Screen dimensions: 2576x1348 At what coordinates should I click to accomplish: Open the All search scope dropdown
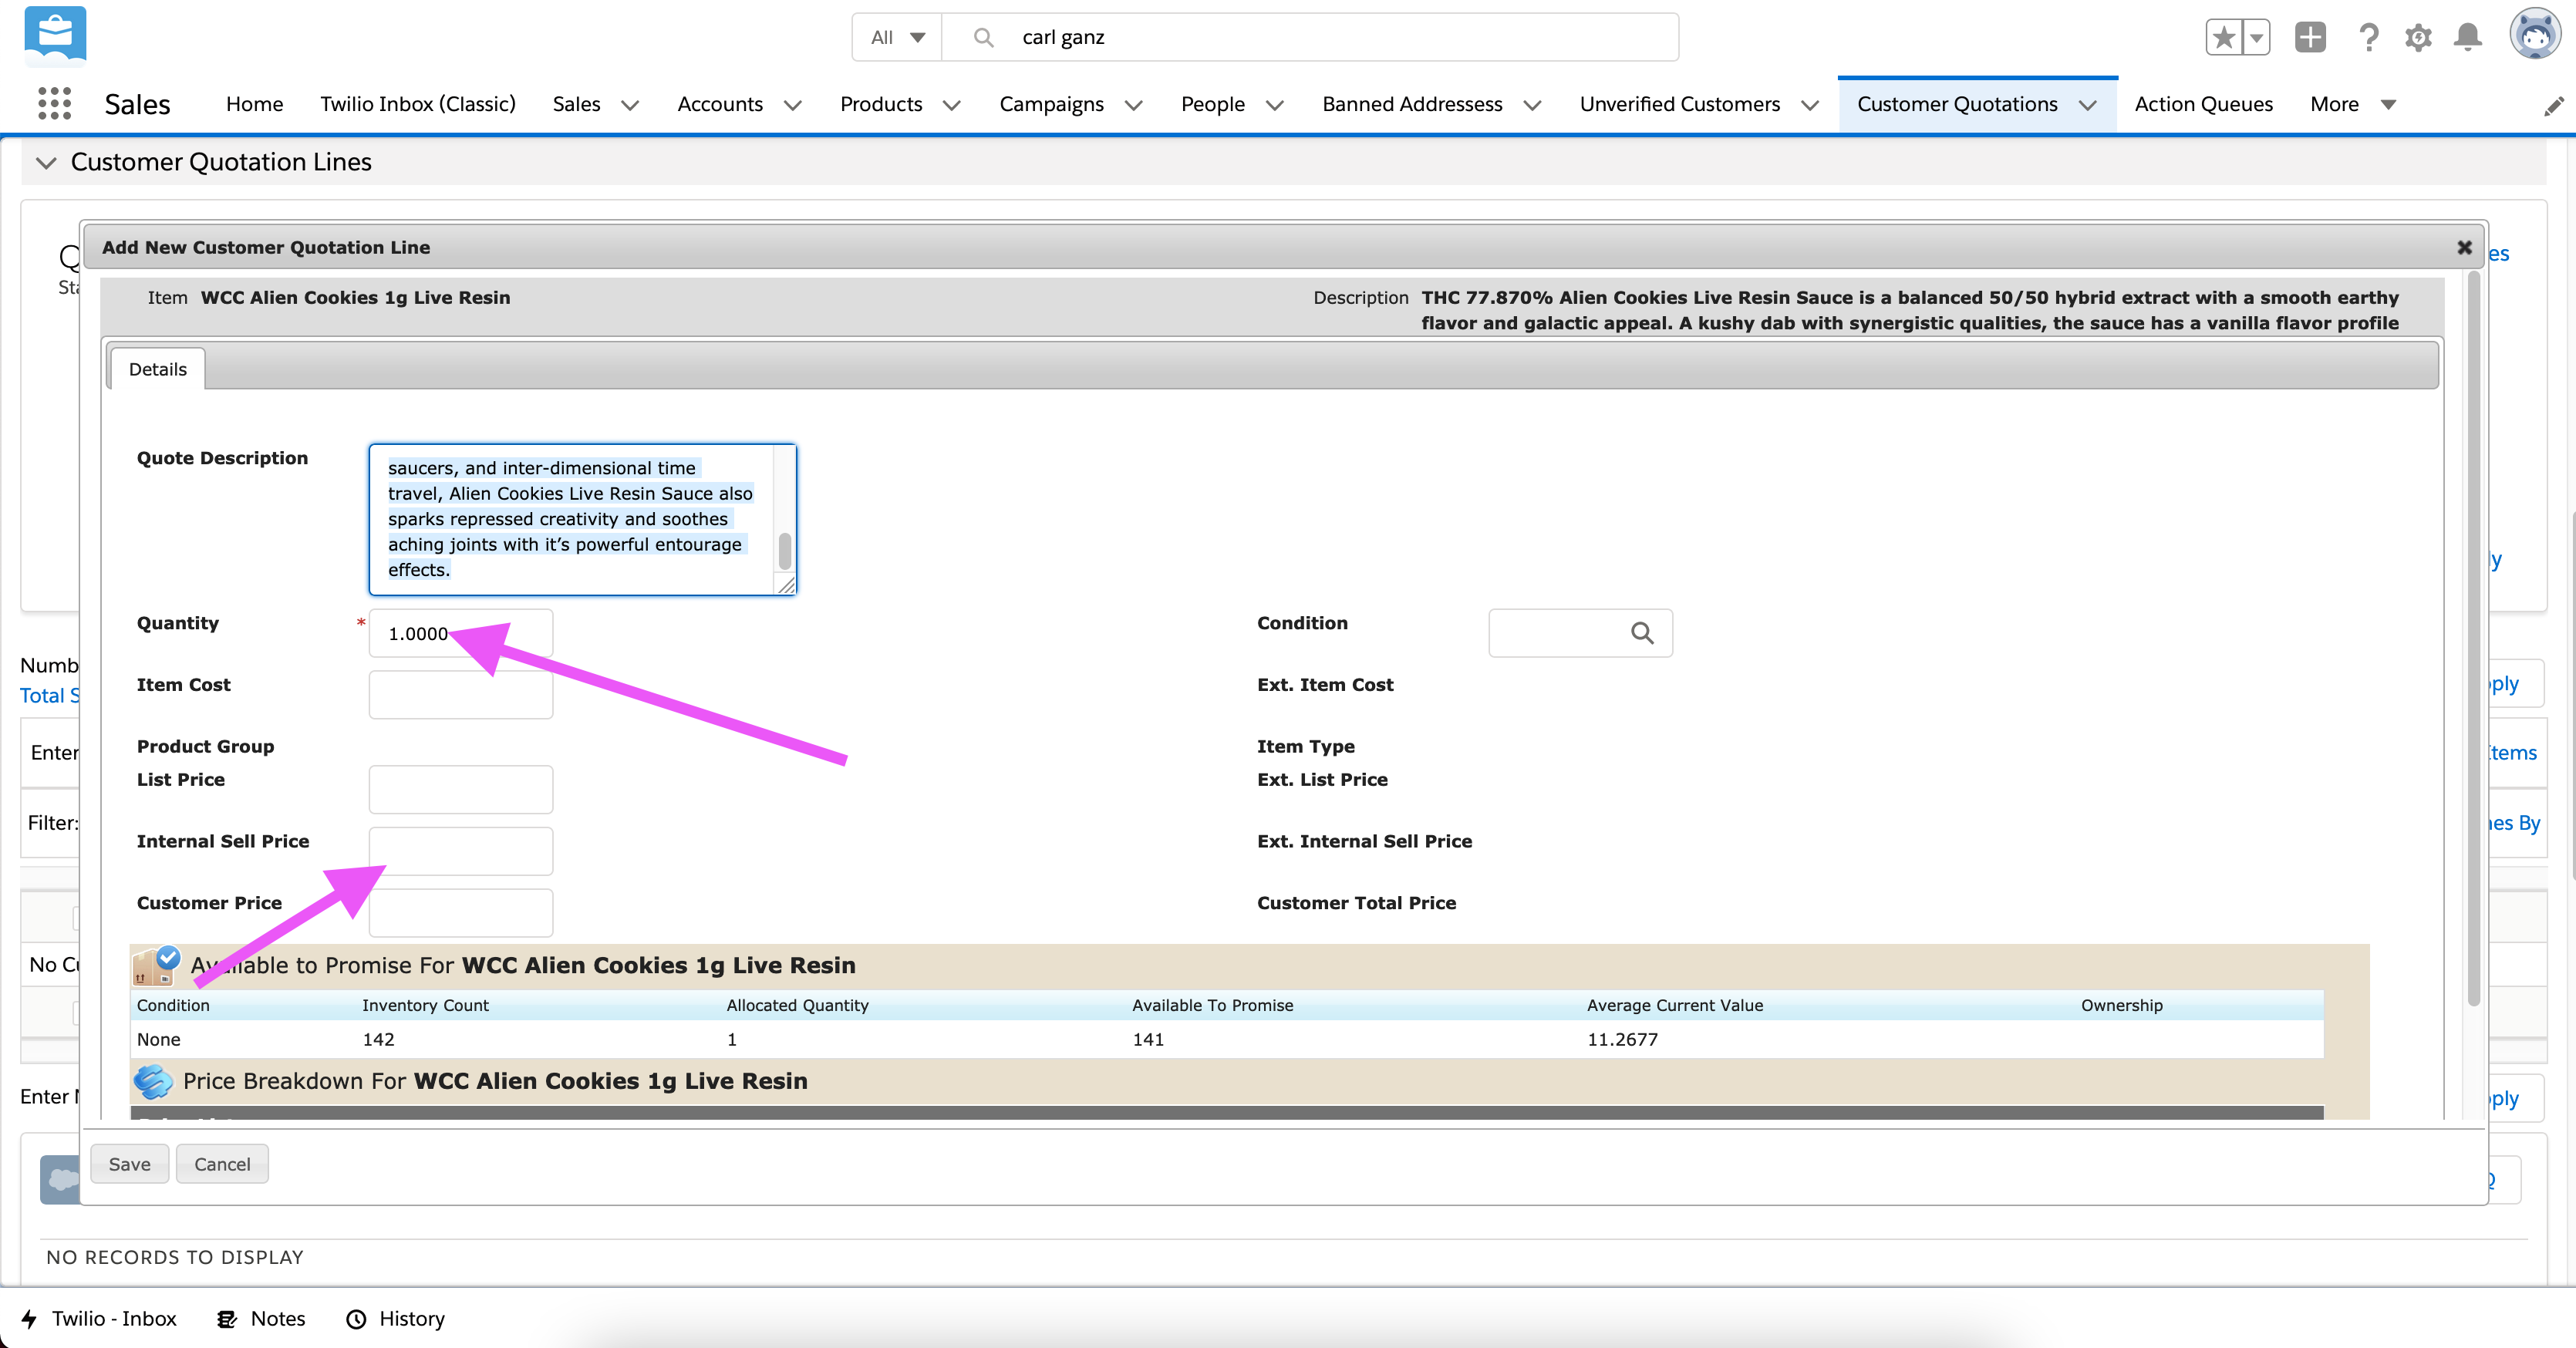pyautogui.click(x=897, y=37)
